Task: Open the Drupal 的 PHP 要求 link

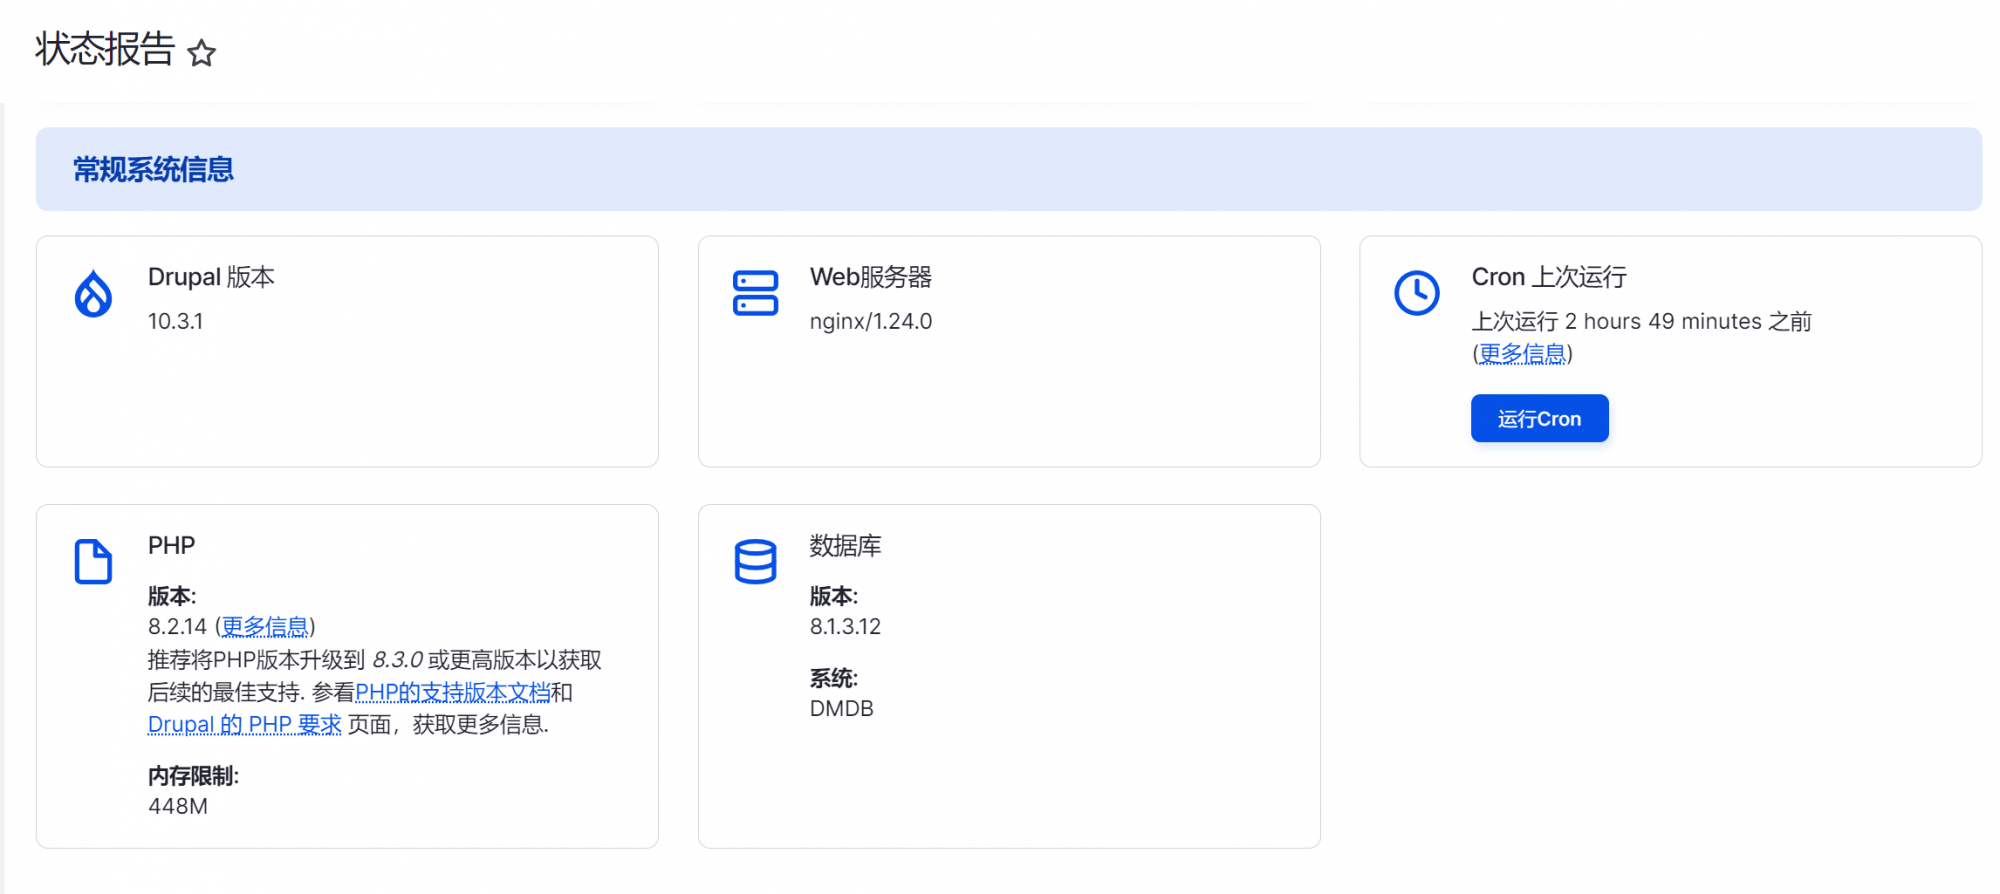Action: [x=245, y=724]
